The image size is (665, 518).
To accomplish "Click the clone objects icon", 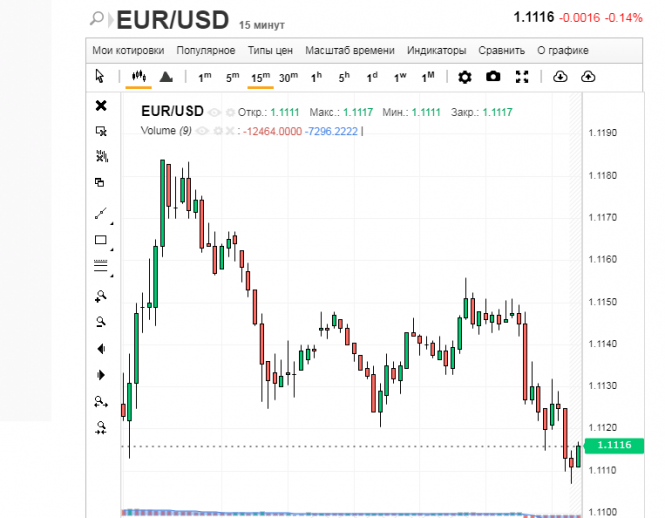I will tap(100, 182).
